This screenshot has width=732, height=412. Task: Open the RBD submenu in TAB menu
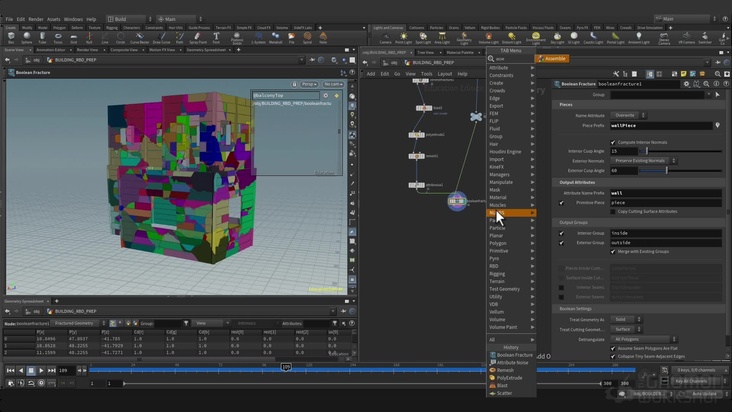(x=511, y=266)
